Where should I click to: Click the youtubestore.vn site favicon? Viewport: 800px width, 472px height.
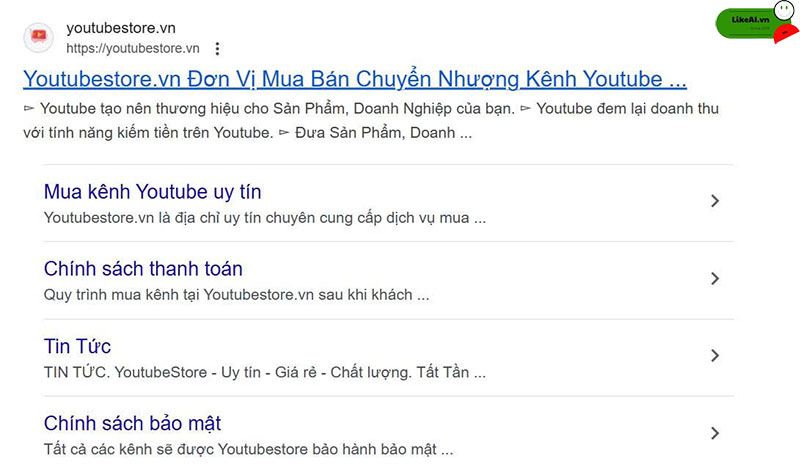[x=39, y=37]
